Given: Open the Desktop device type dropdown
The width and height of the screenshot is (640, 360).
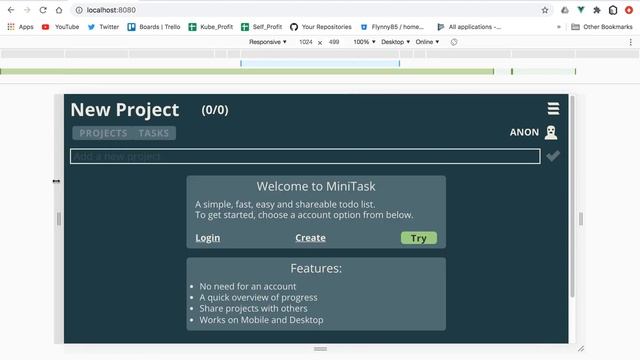Looking at the screenshot, I should tap(396, 42).
